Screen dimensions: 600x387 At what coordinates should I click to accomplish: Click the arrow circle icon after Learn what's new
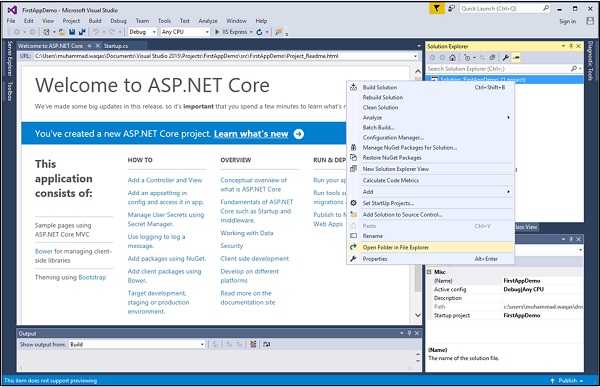pyautogui.click(x=299, y=134)
